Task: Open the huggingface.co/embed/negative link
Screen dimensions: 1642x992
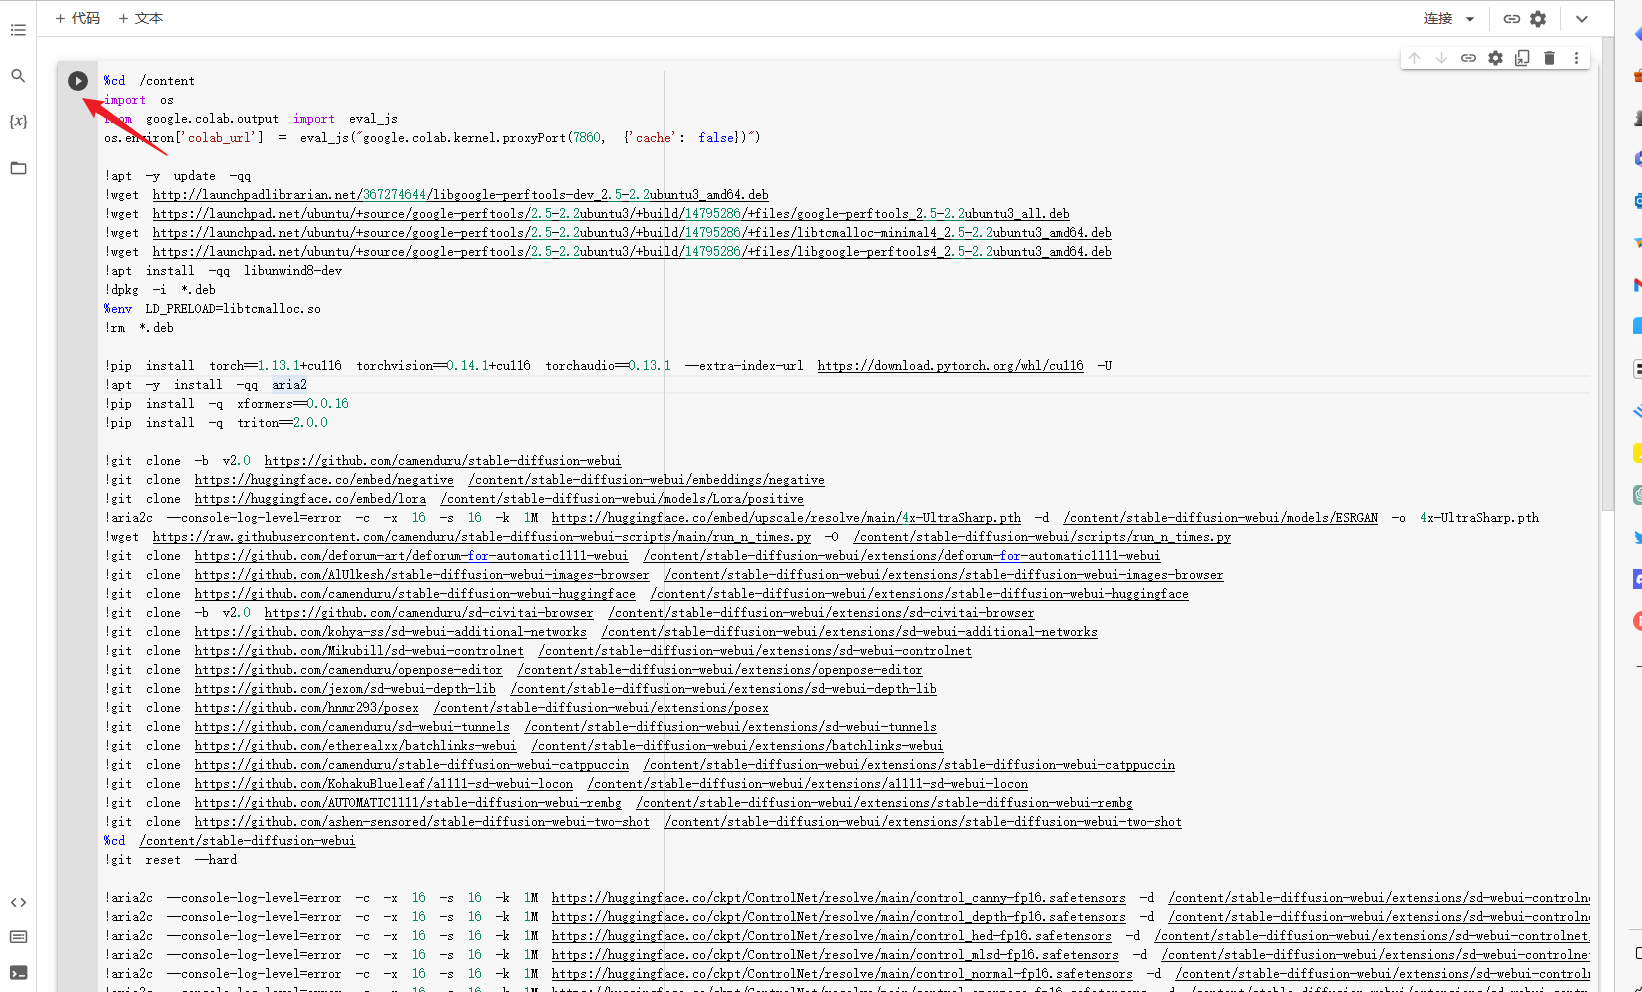Action: pyautogui.click(x=324, y=480)
